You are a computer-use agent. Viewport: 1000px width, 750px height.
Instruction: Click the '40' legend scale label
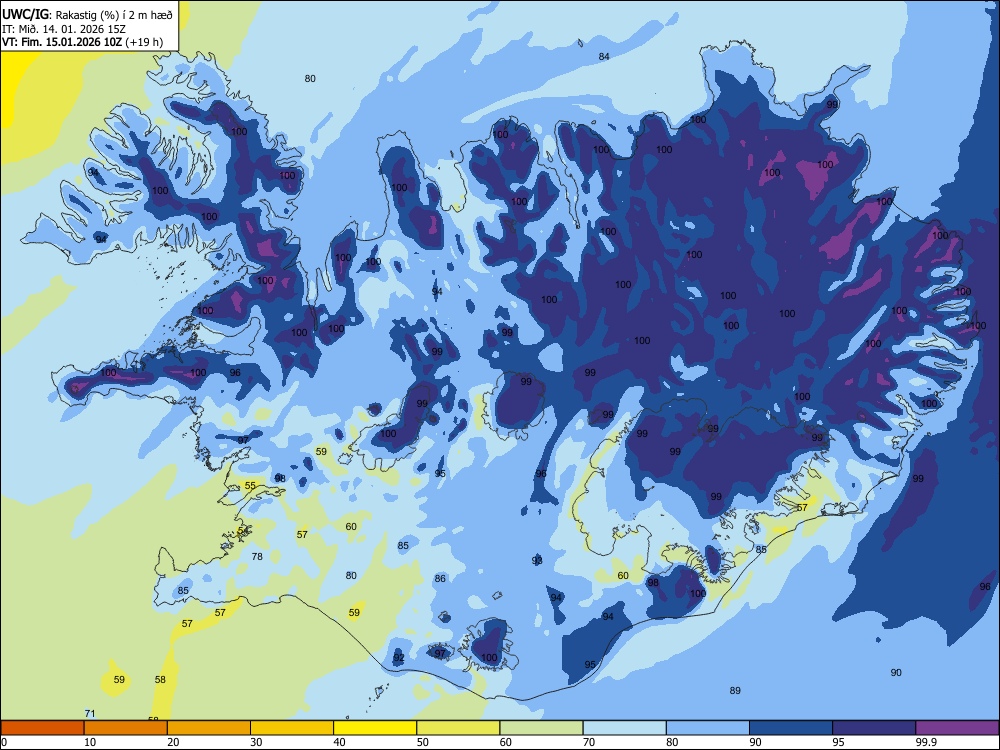pos(340,742)
